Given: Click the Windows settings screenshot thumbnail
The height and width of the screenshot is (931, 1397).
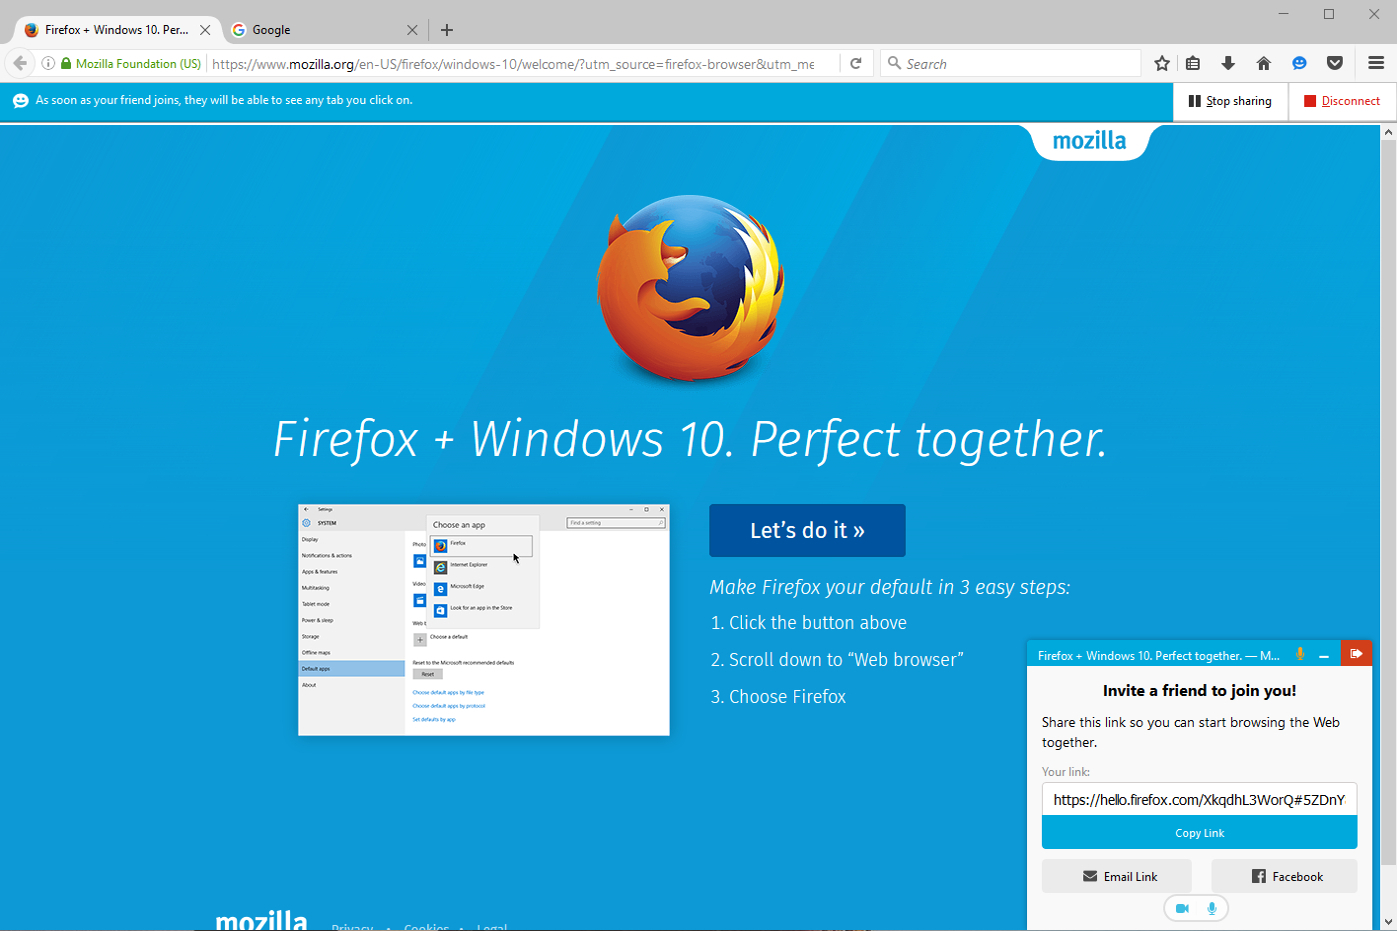Looking at the screenshot, I should tap(484, 620).
